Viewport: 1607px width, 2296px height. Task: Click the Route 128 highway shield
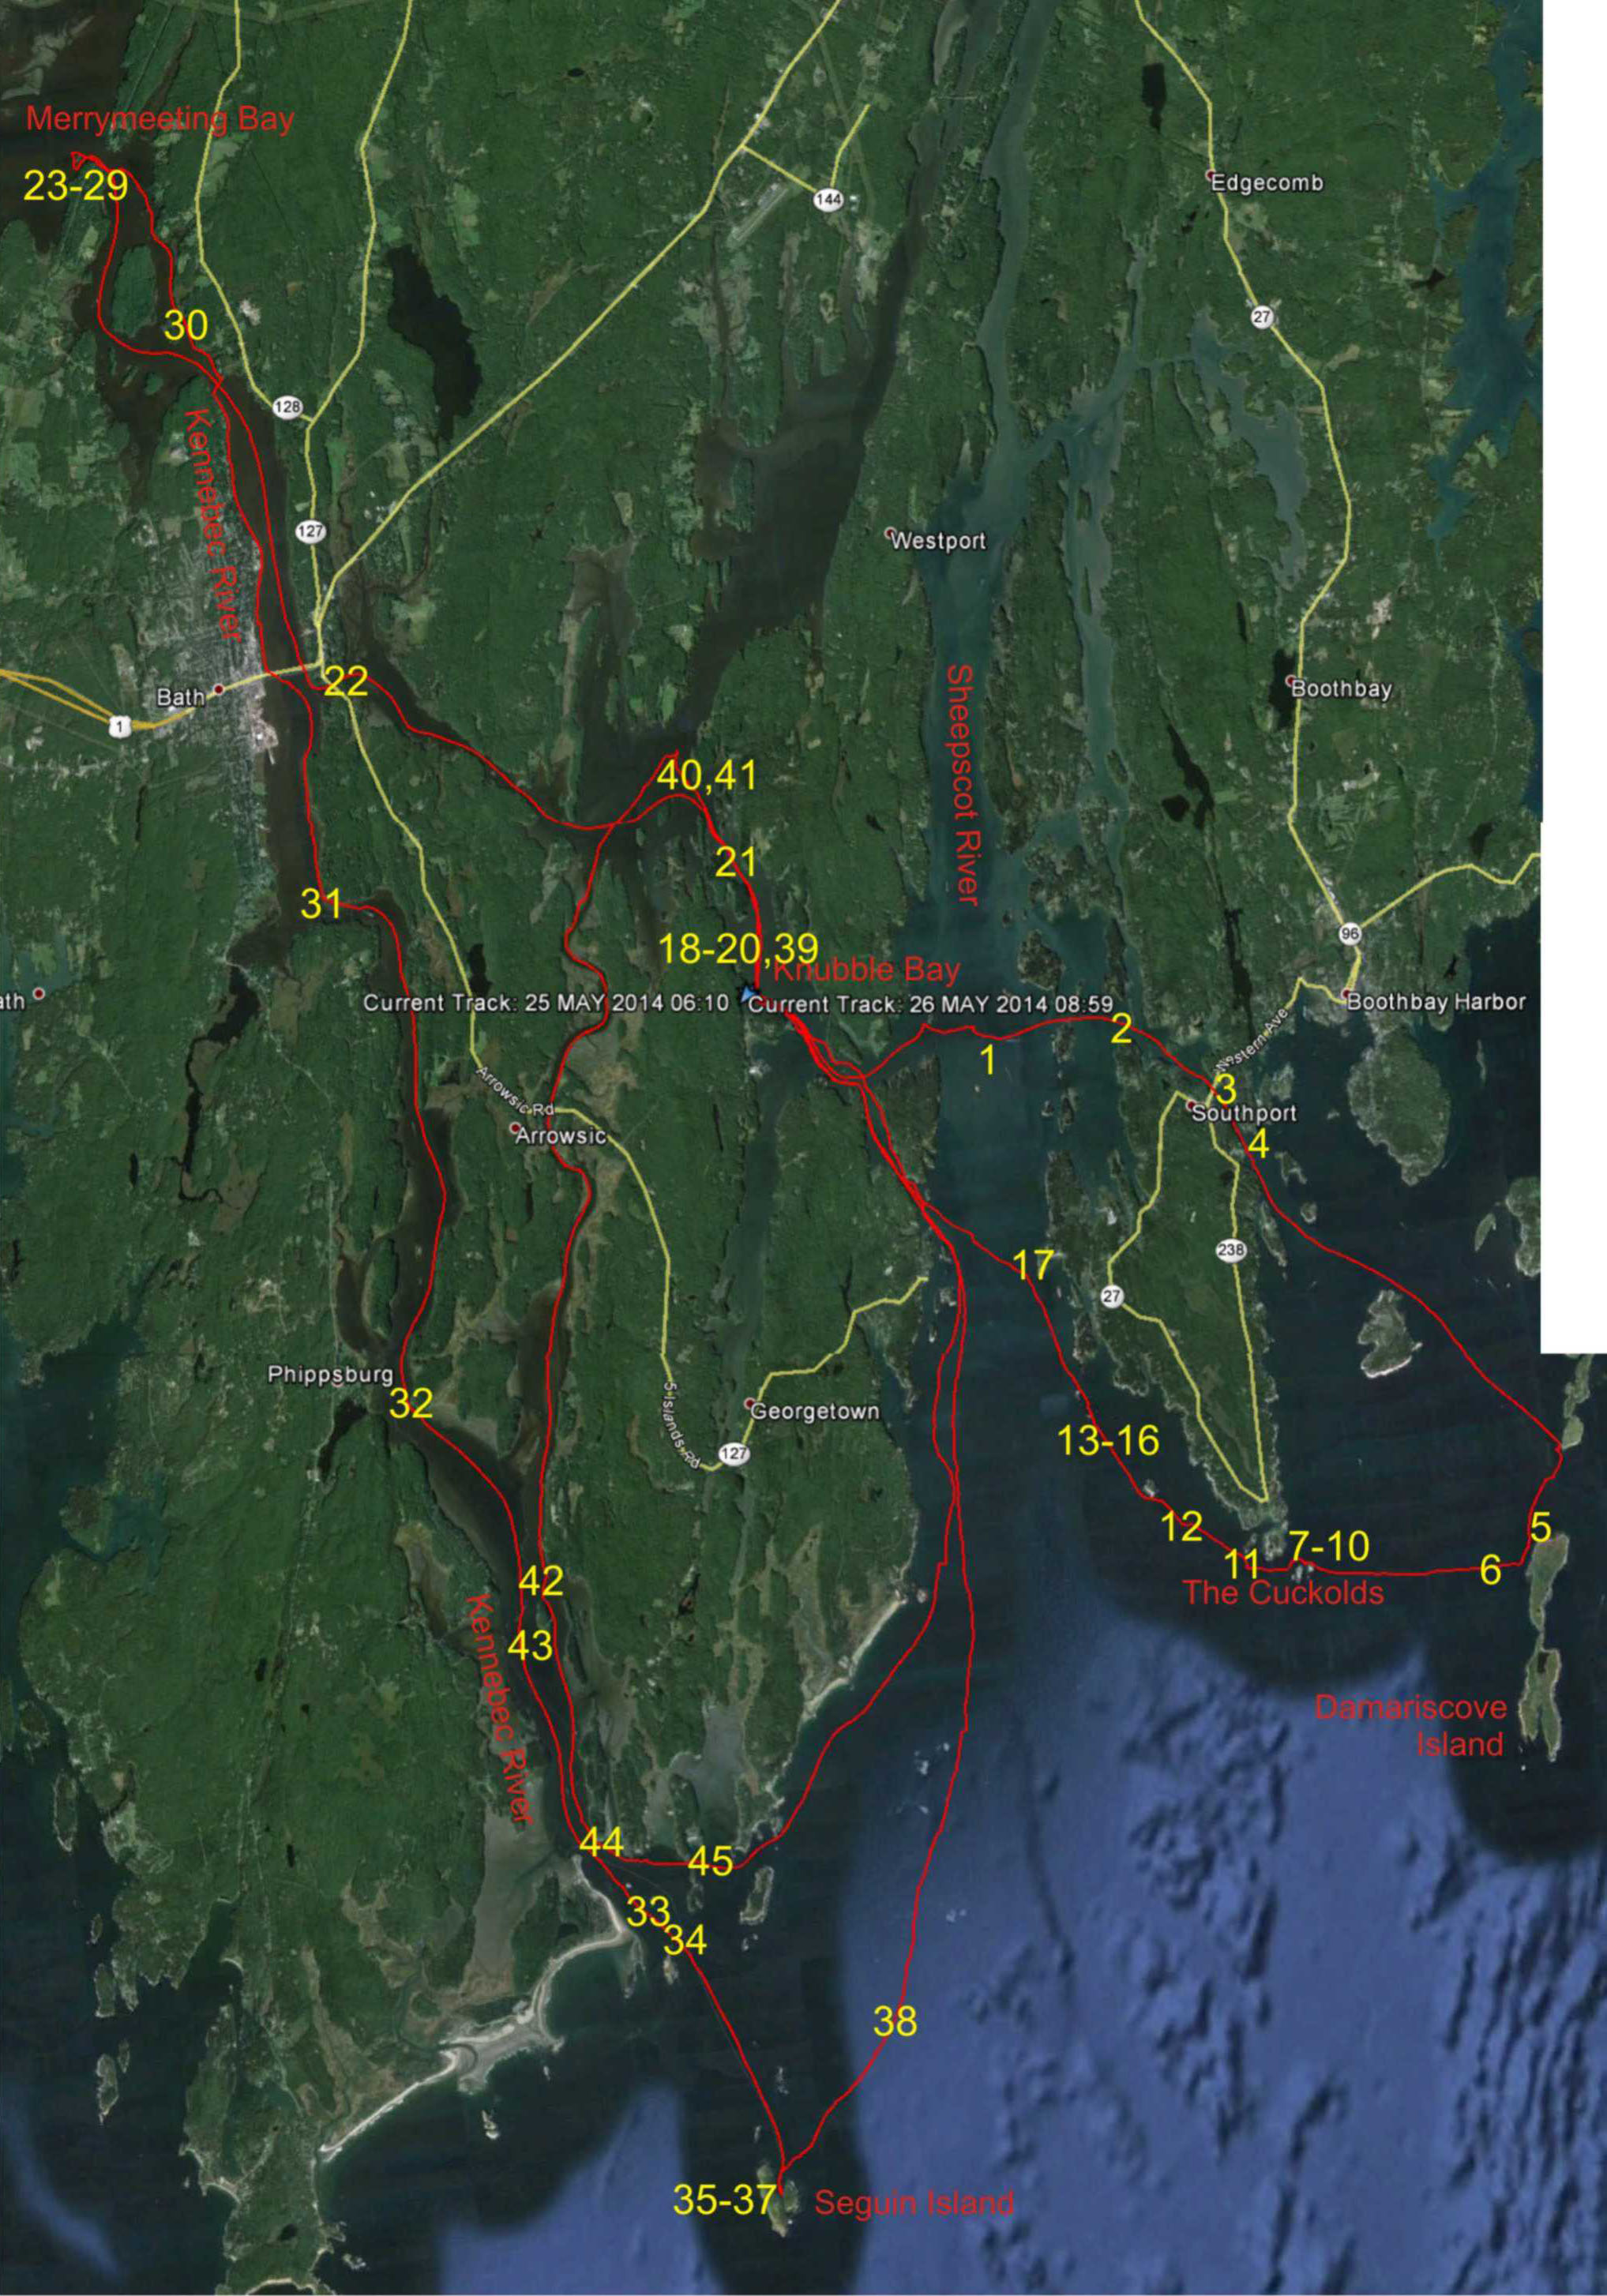coord(287,407)
